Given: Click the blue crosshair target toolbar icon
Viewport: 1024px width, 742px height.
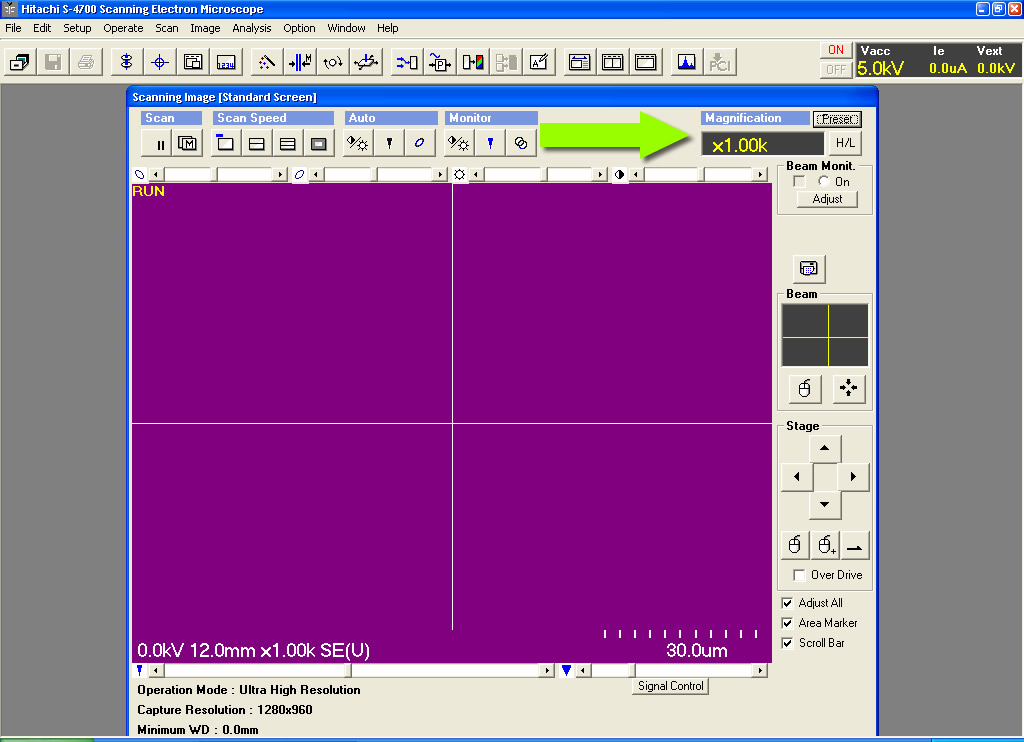Looking at the screenshot, I should tap(159, 62).
